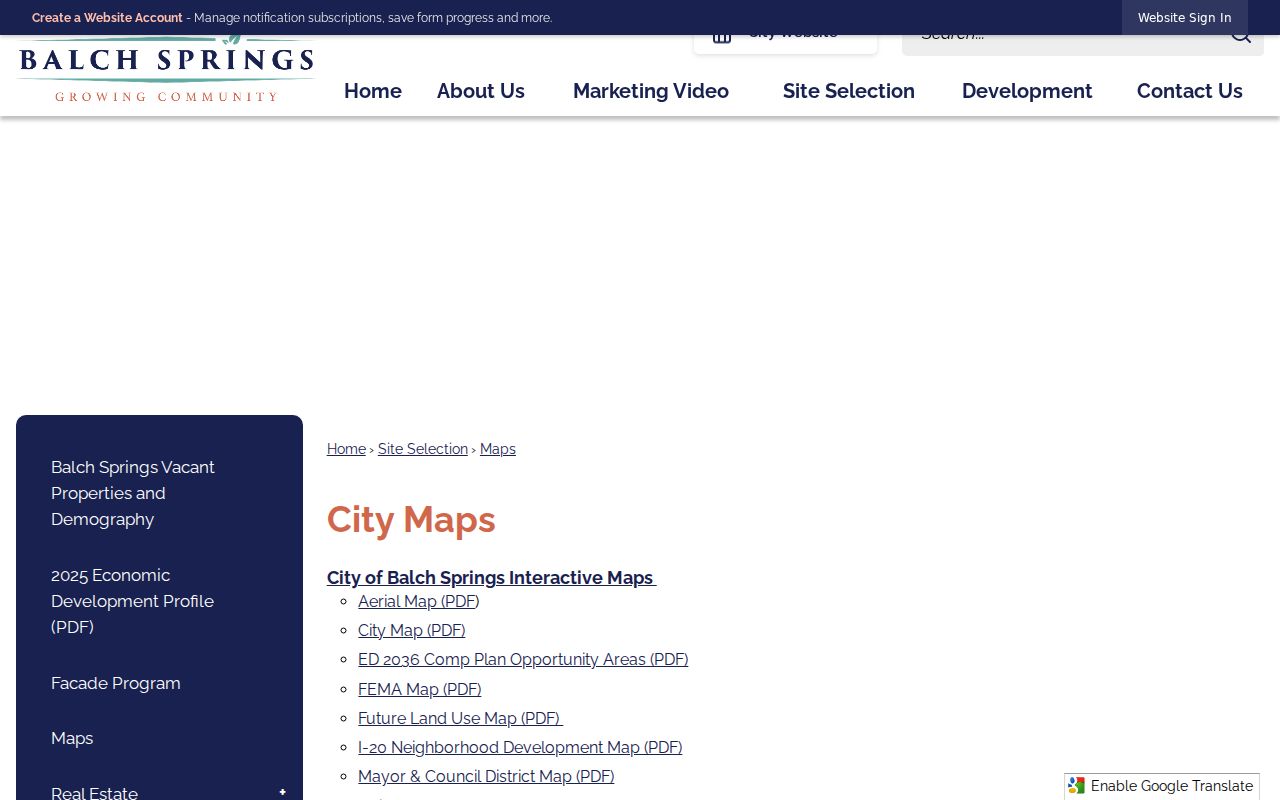Screen dimensions: 1280x800
Task: Expand the Real Estate sidebar submenu
Action: [x=282, y=792]
